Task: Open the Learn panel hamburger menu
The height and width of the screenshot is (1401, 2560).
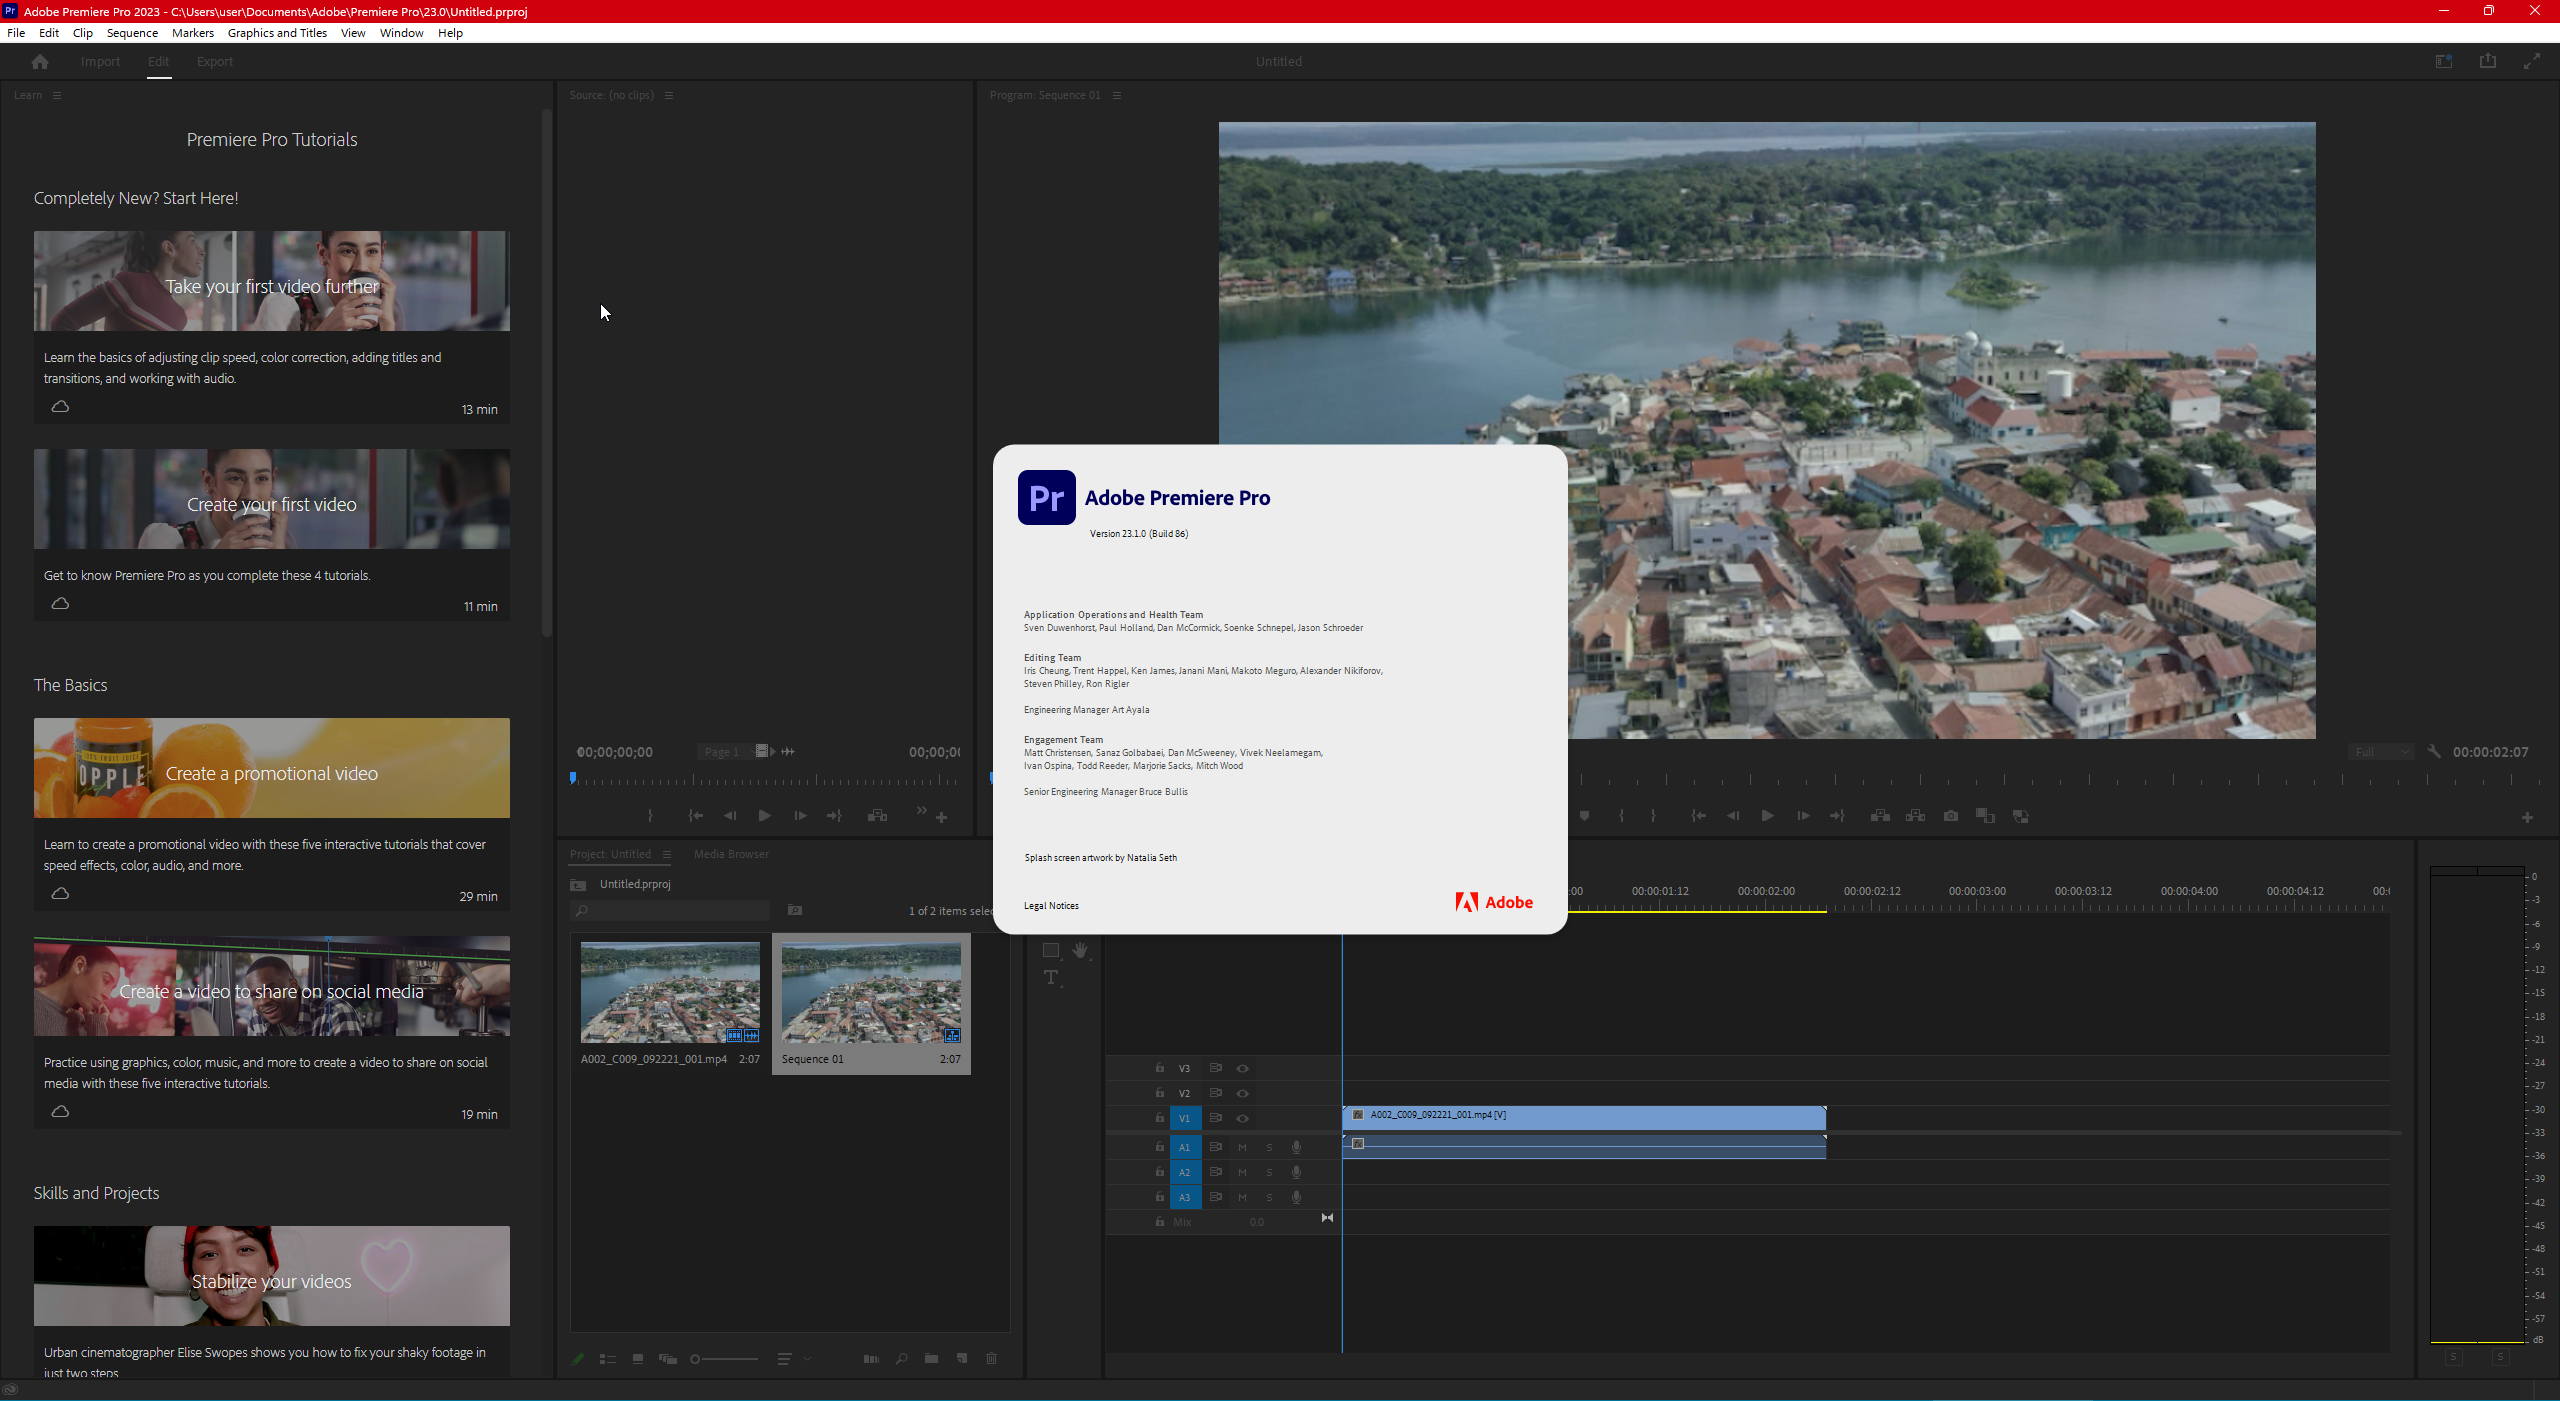Action: [57, 96]
